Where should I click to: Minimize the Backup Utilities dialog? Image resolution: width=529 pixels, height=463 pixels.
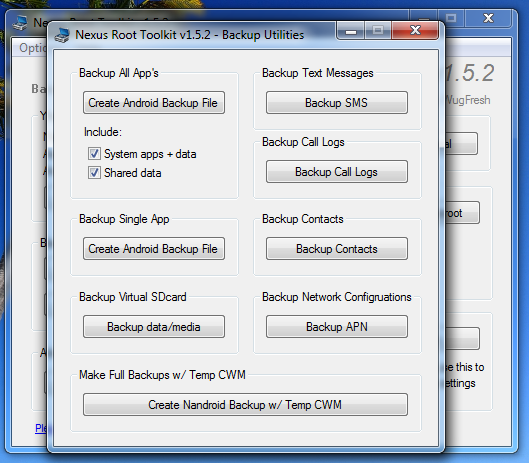coord(351,31)
